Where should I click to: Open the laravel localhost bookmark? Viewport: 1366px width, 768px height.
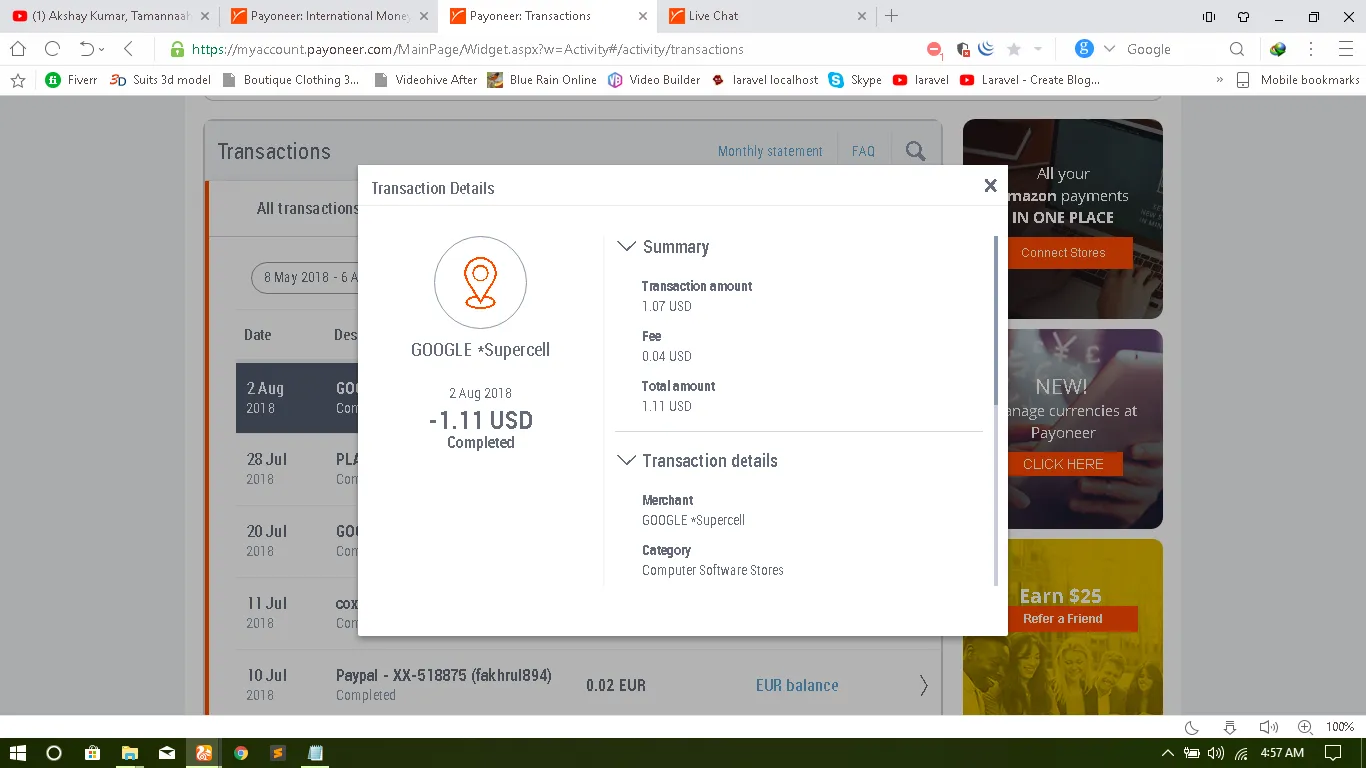pos(765,80)
